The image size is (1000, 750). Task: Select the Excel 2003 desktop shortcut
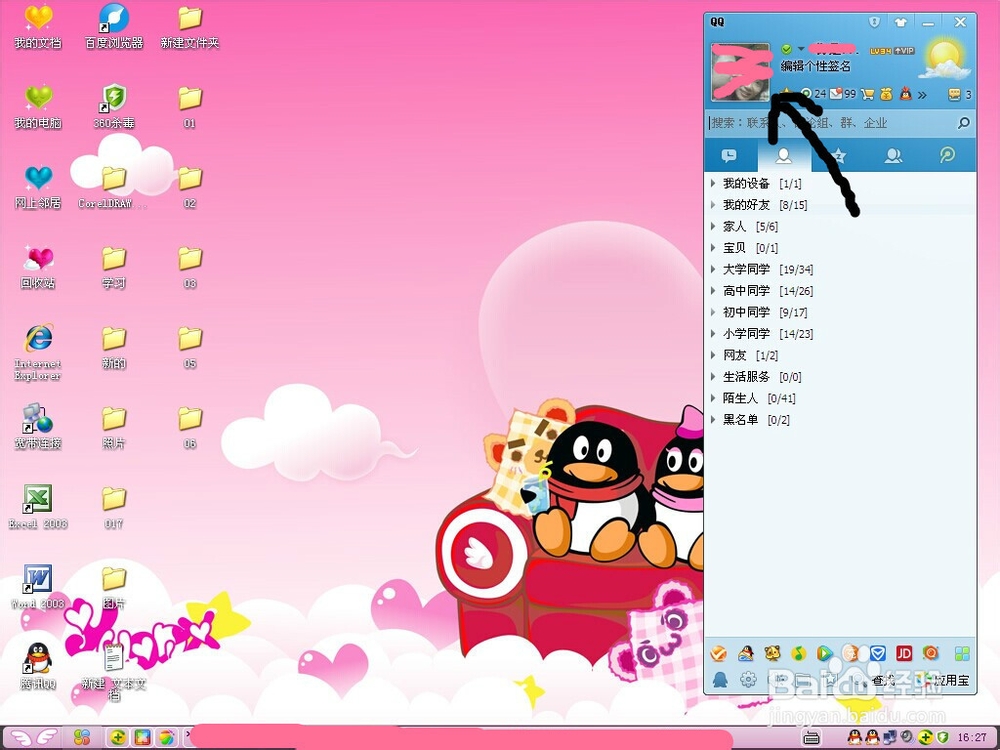click(x=38, y=508)
